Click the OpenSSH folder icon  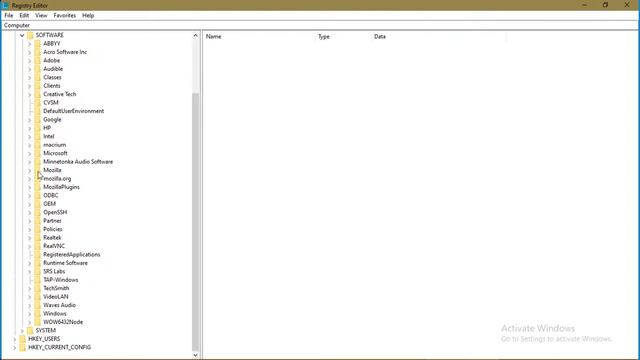(38, 212)
